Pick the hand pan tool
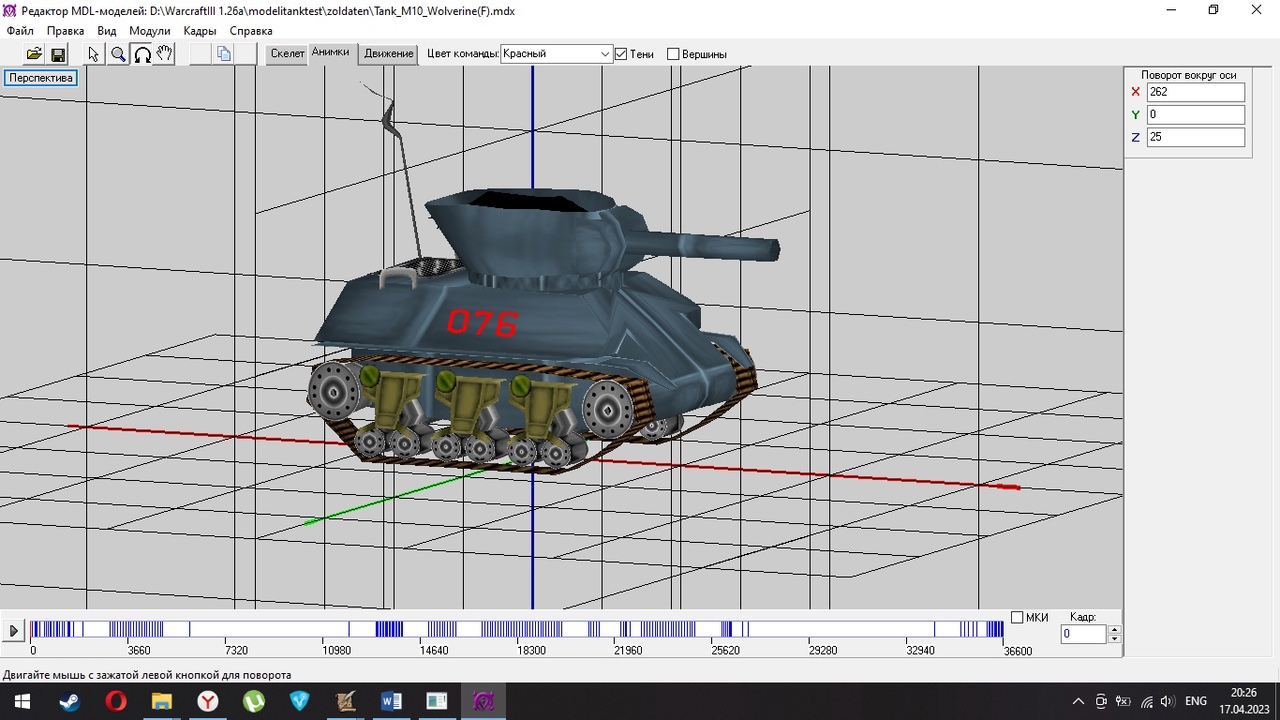Viewport: 1280px width, 720px height. pyautogui.click(x=165, y=54)
